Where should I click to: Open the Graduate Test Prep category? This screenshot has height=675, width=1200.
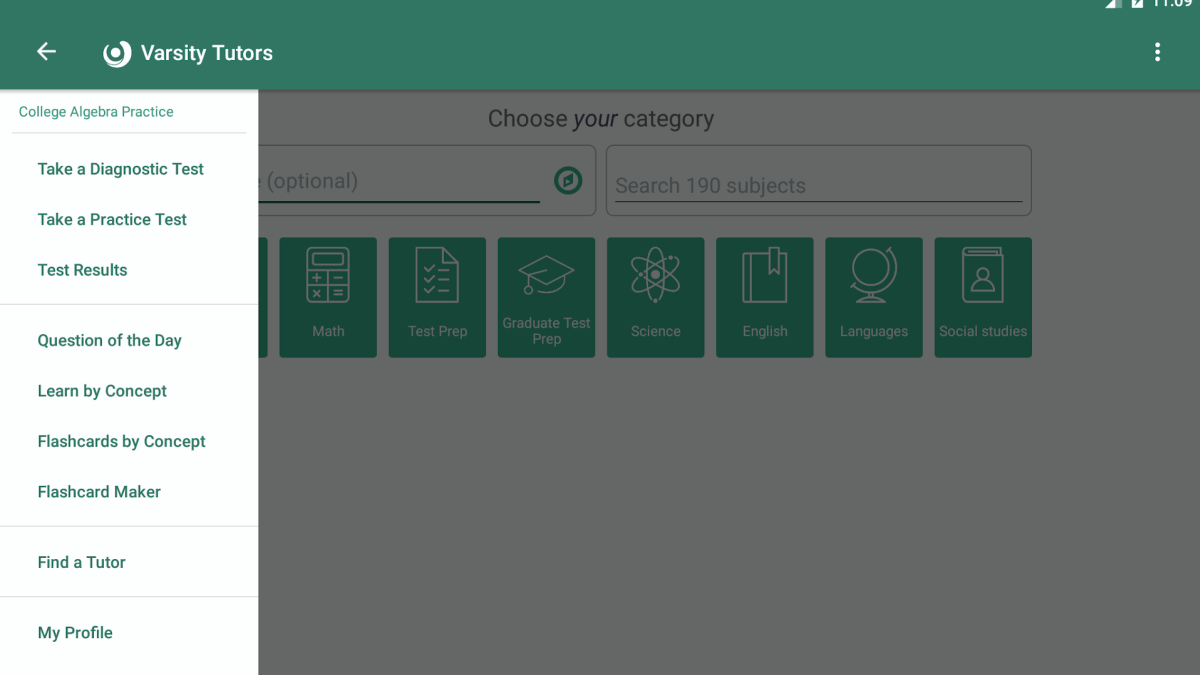[x=546, y=297]
